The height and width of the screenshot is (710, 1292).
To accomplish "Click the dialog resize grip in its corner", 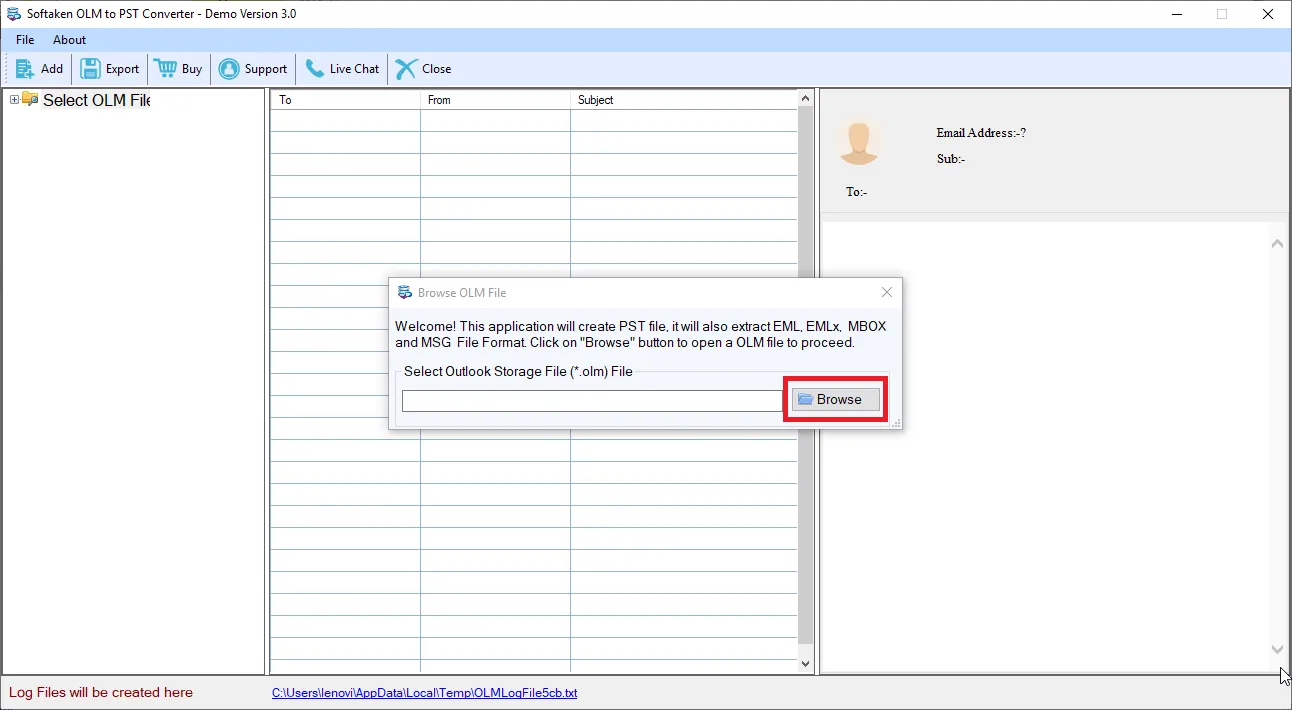I will pos(896,424).
